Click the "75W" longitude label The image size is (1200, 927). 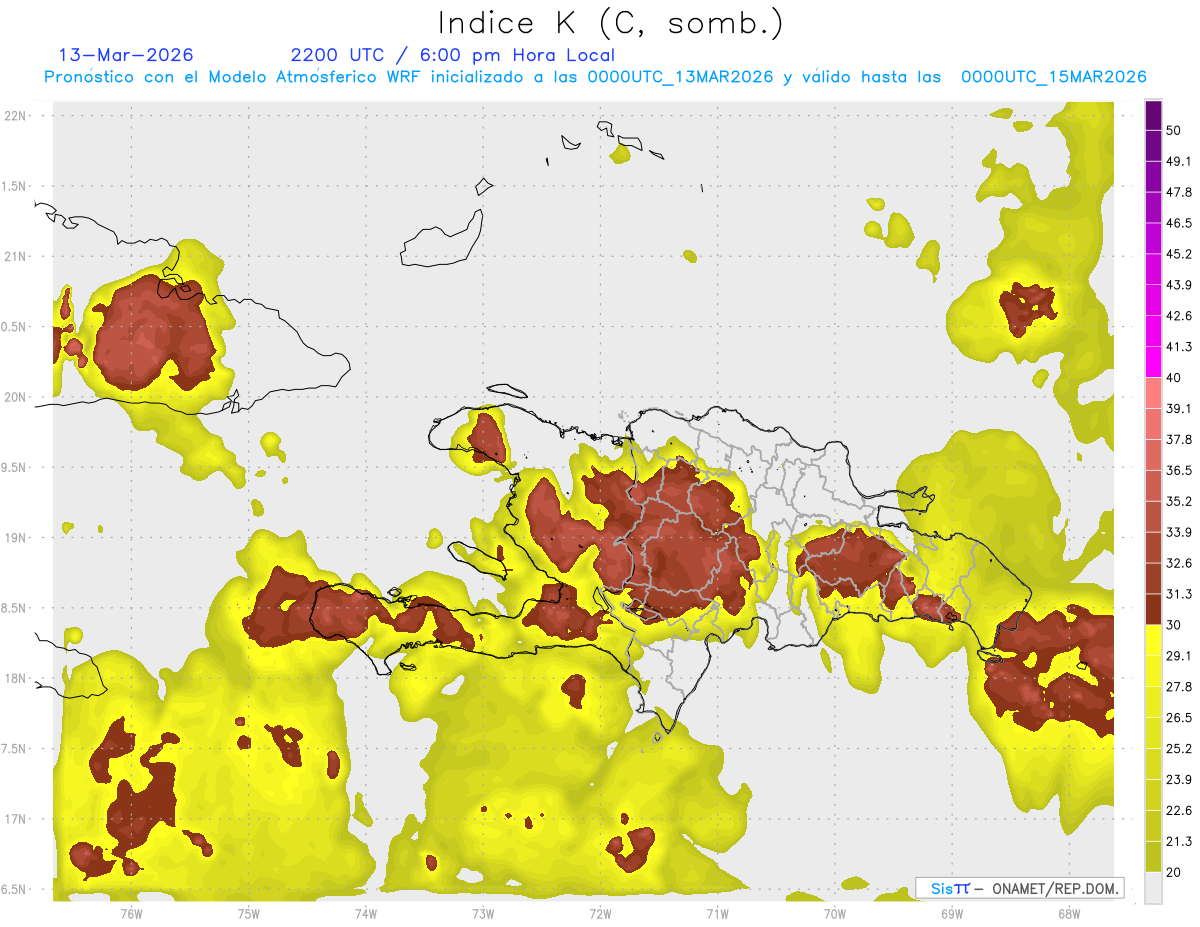click(248, 913)
